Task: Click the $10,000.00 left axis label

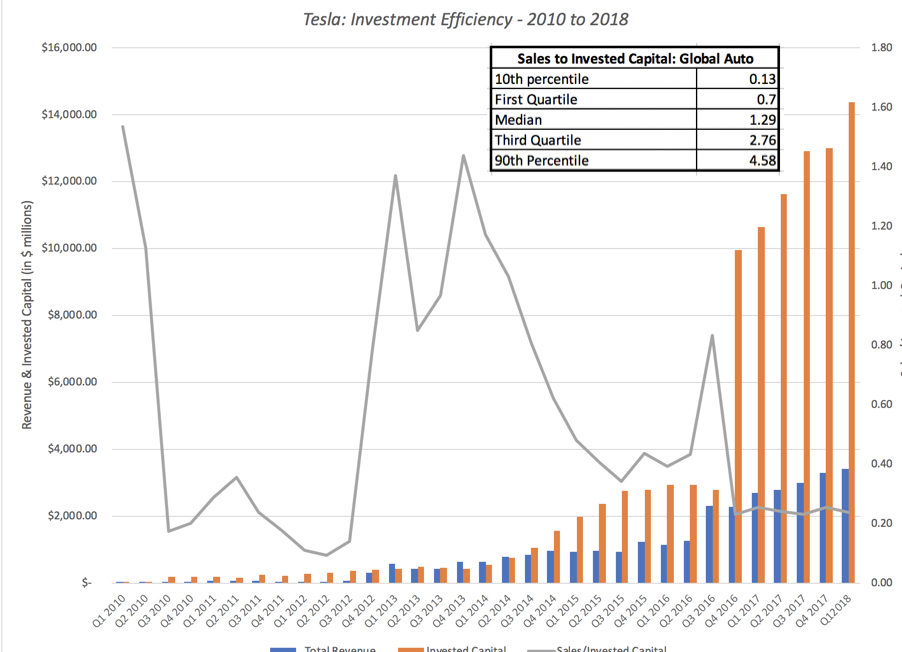Action: click(69, 248)
